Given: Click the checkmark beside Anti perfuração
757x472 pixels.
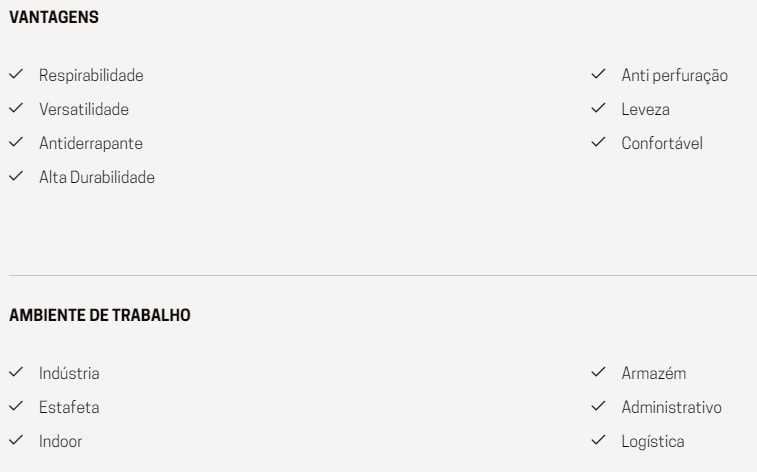Looking at the screenshot, I should click(x=598, y=74).
